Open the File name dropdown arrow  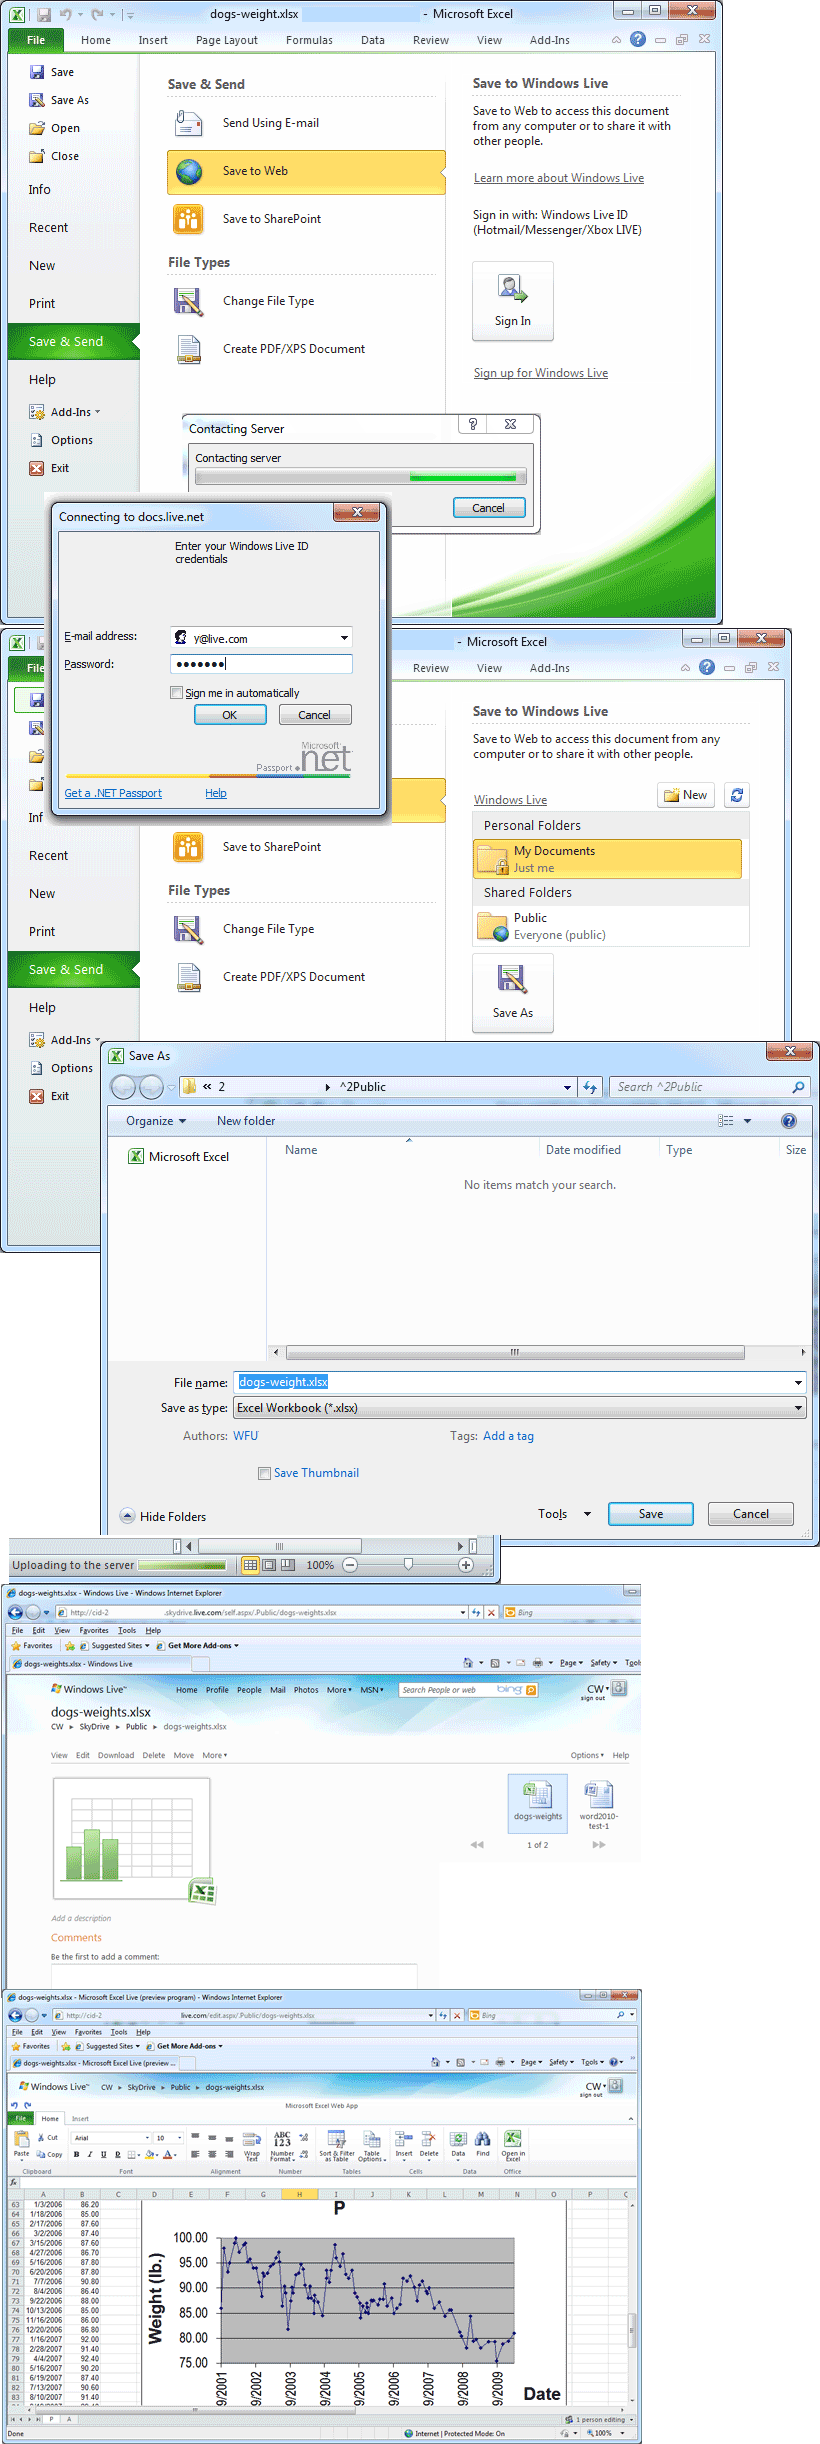coord(798,1382)
